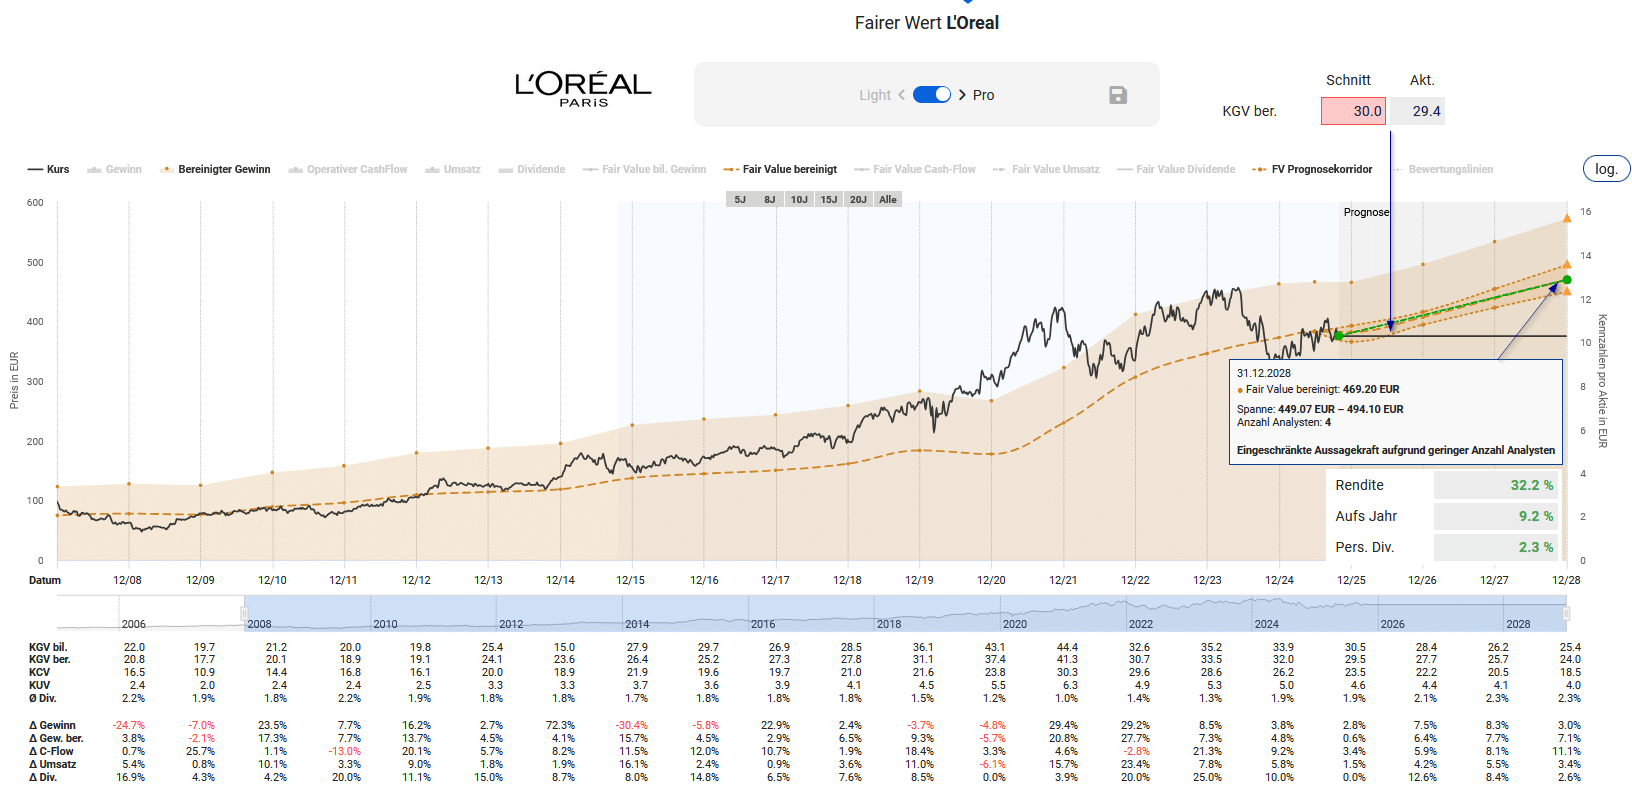Click green forecast endpoint marker on chart

click(x=1566, y=280)
